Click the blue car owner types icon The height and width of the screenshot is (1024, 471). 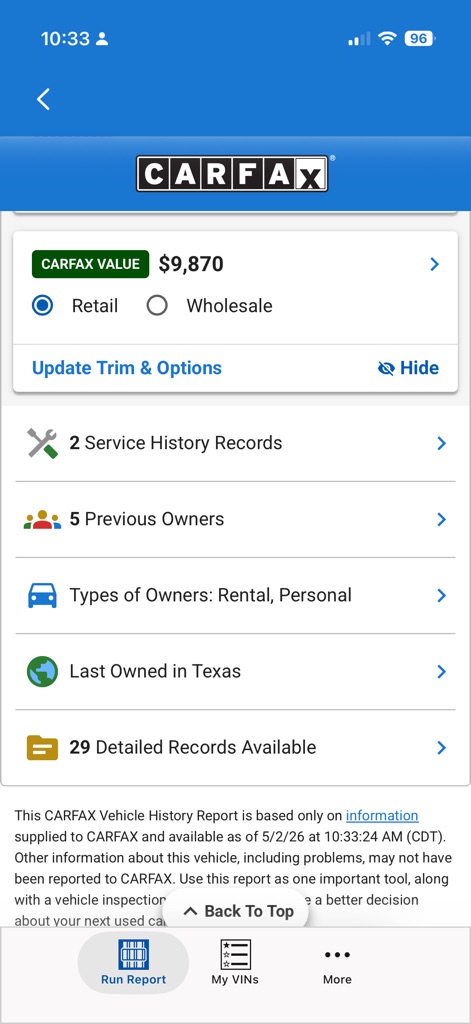[42, 596]
